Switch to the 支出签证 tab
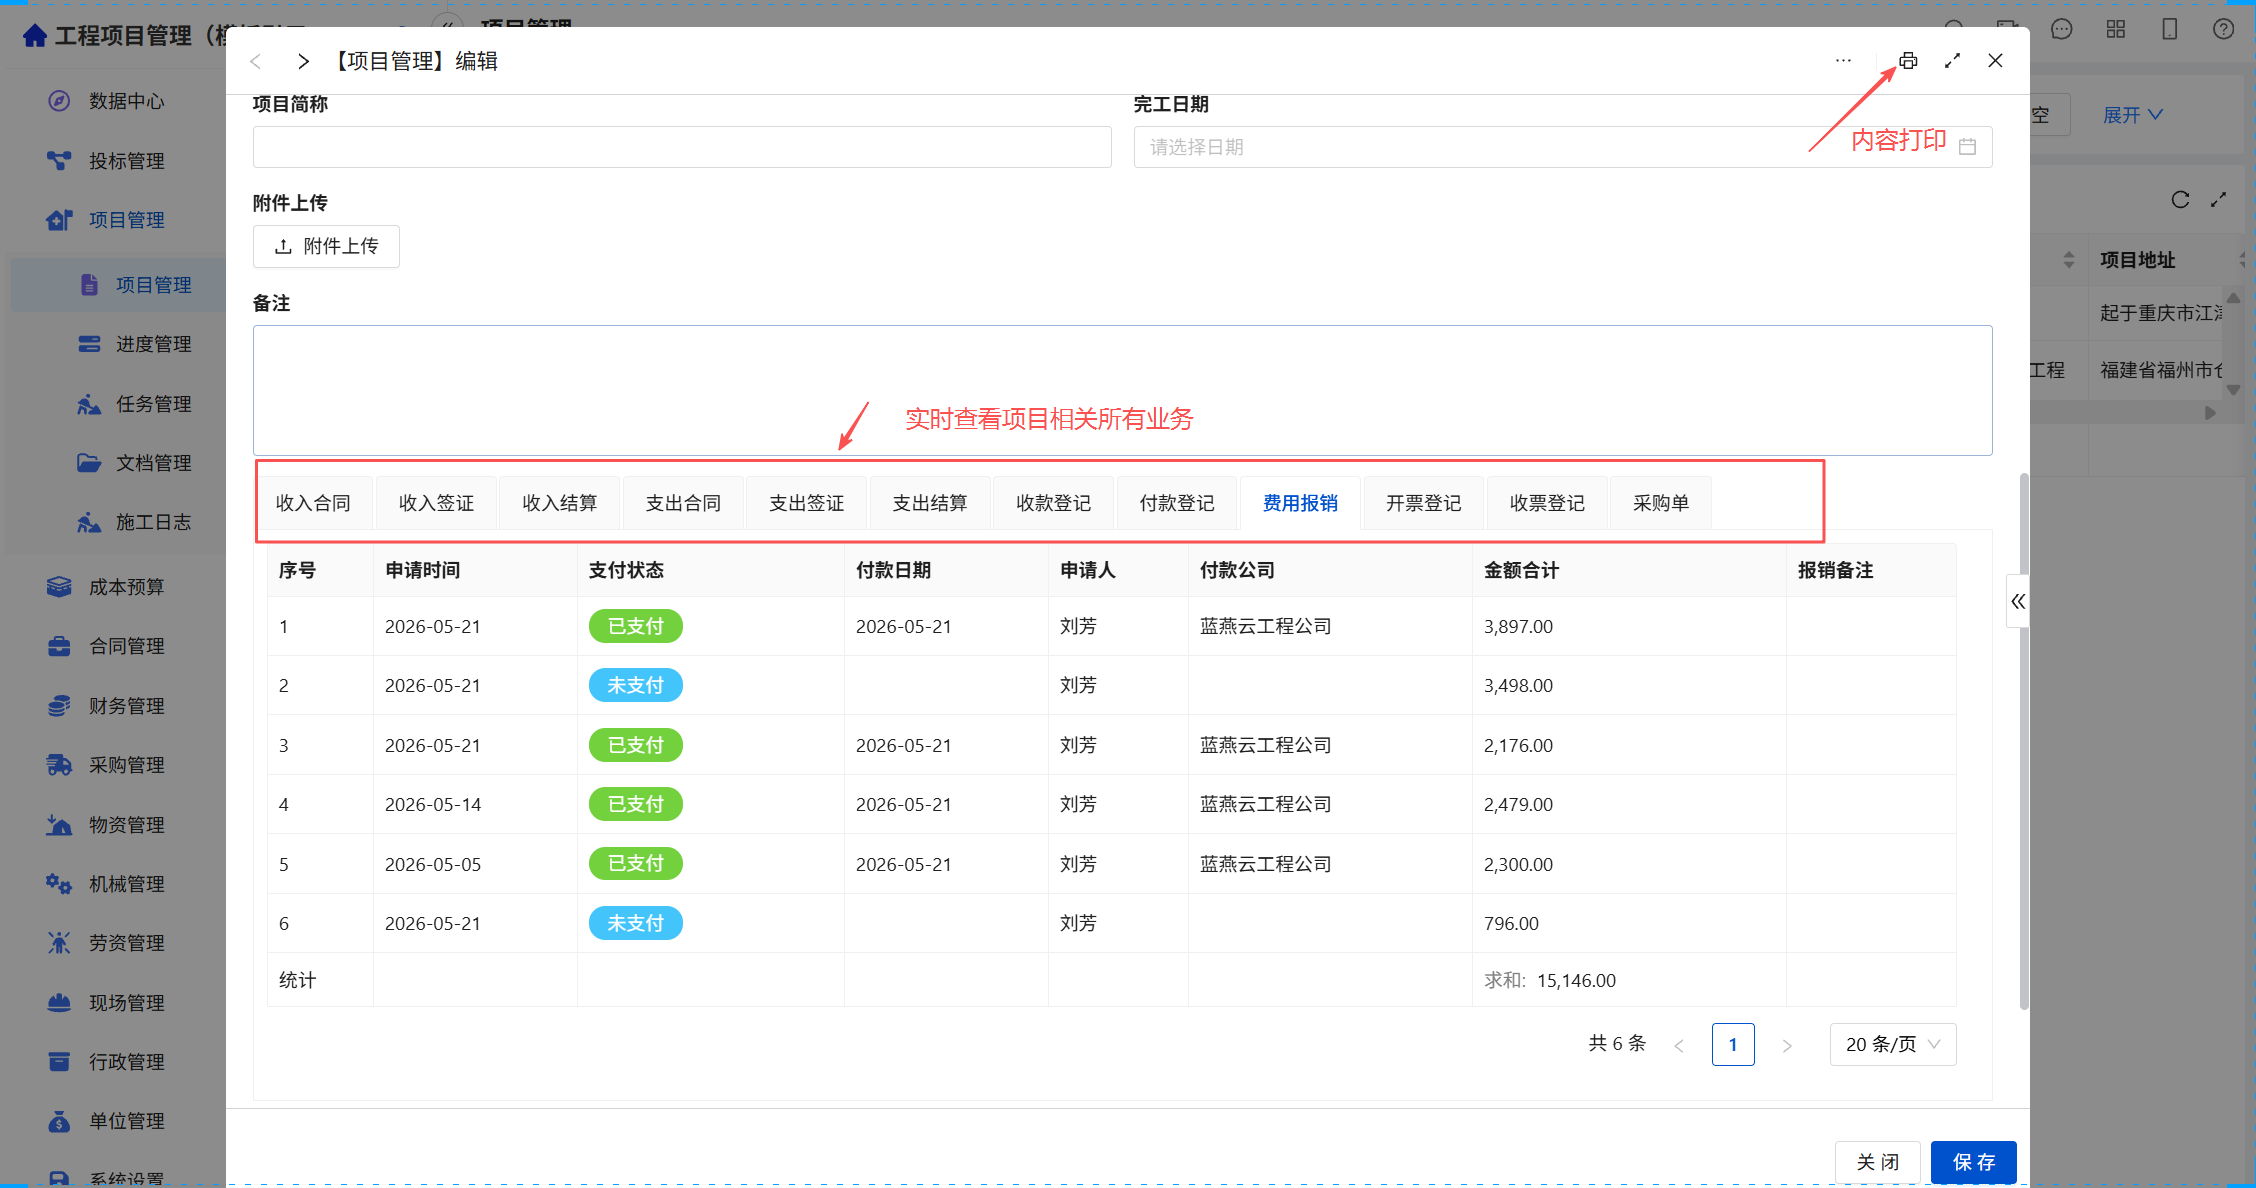The image size is (2256, 1188). pyautogui.click(x=806, y=503)
